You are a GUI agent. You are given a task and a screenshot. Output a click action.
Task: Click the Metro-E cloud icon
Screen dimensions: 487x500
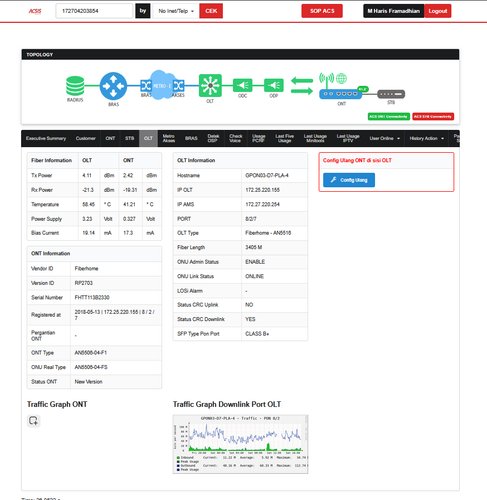point(162,85)
